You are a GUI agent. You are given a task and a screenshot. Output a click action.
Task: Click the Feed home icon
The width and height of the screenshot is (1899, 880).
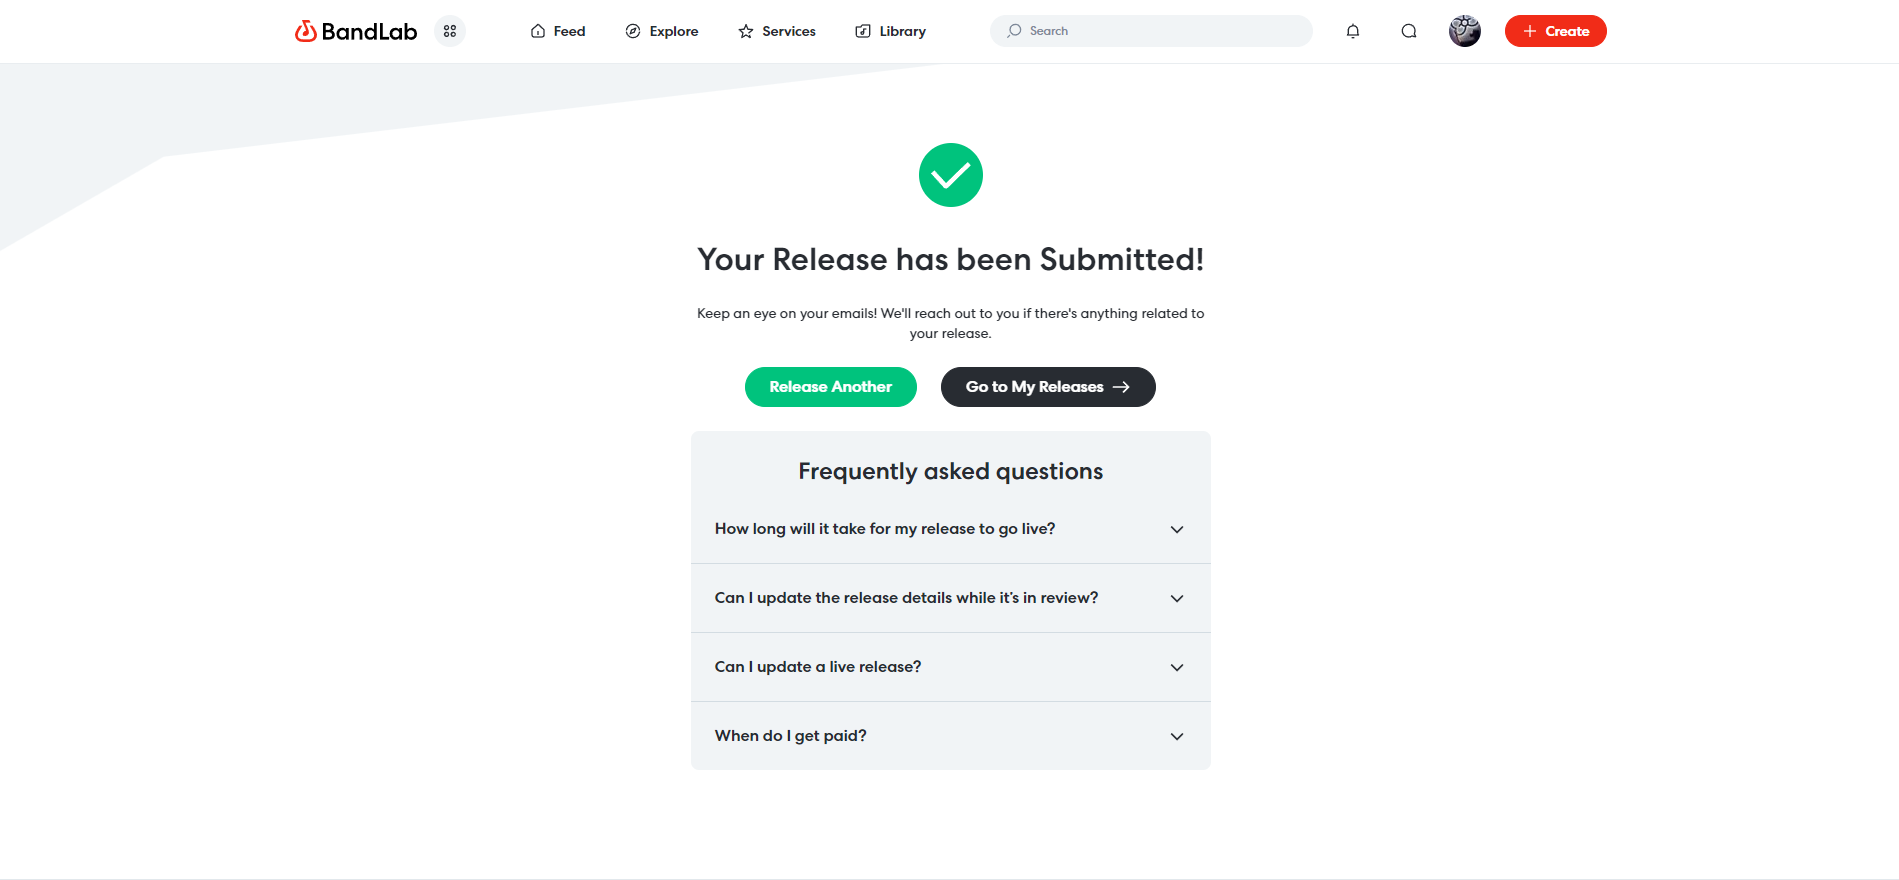pos(538,31)
